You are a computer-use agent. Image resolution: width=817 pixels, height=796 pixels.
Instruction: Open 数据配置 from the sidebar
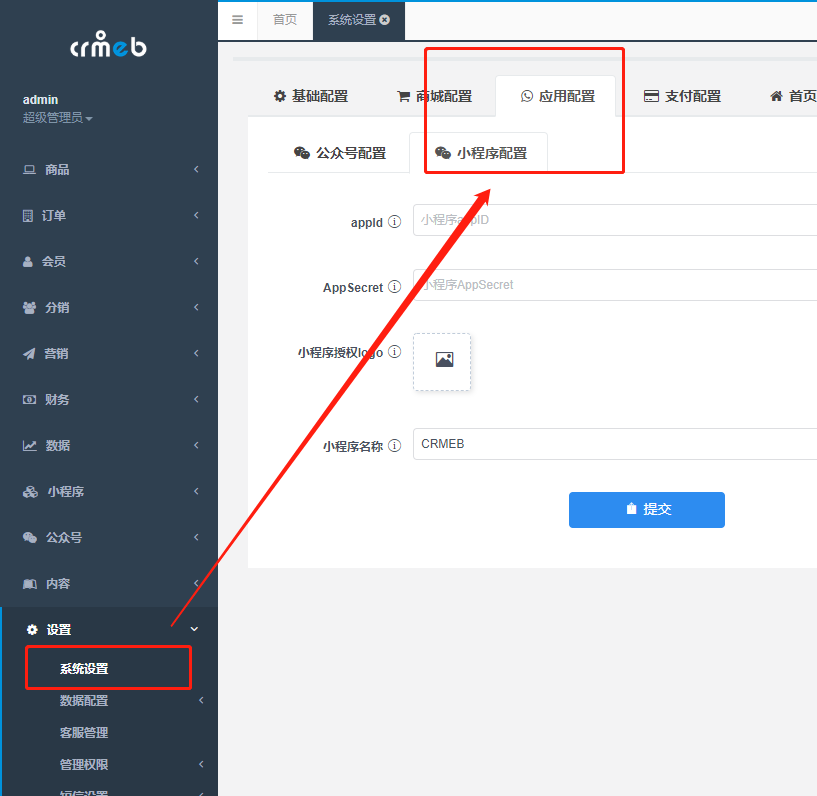(81, 700)
